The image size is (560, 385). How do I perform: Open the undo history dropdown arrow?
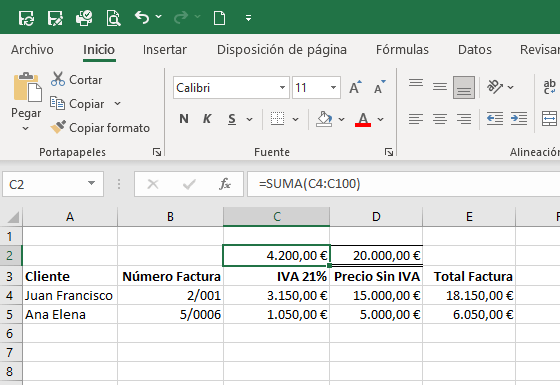[159, 16]
